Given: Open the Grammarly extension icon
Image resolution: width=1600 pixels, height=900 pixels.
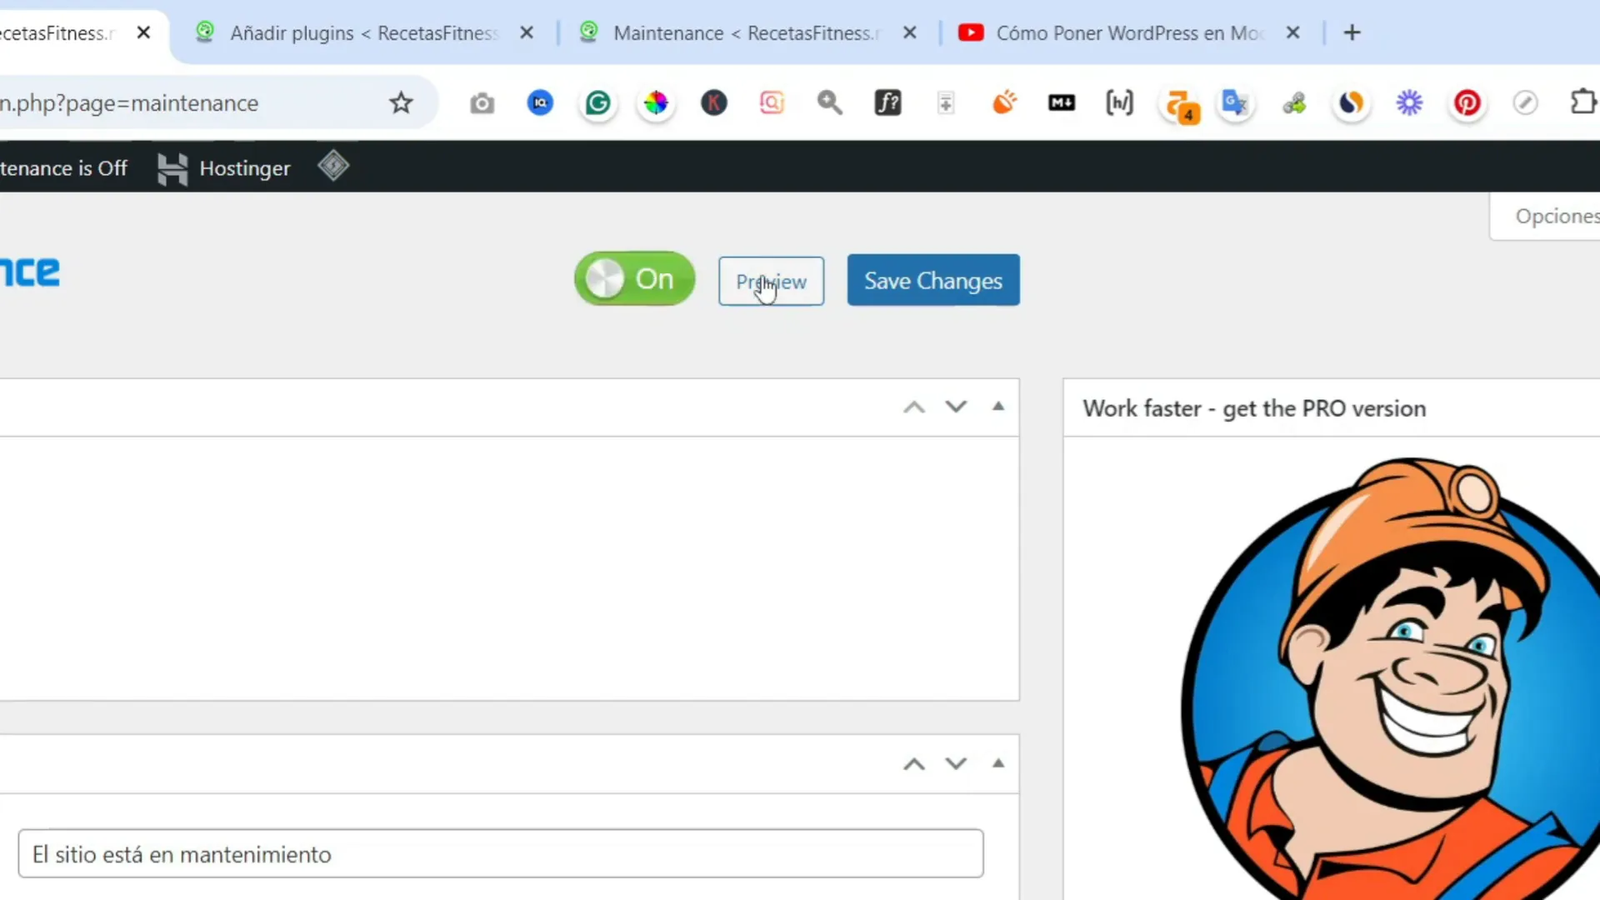Looking at the screenshot, I should (x=598, y=102).
